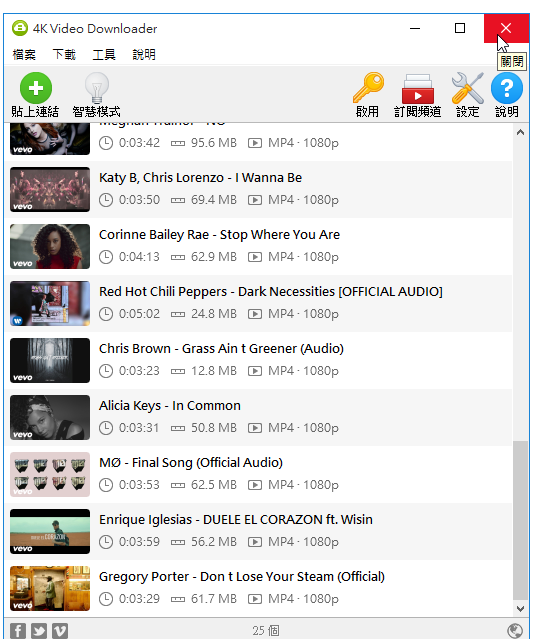Click title 'Red Hot Chili Peppers - Dark Necessities'

click(215, 292)
